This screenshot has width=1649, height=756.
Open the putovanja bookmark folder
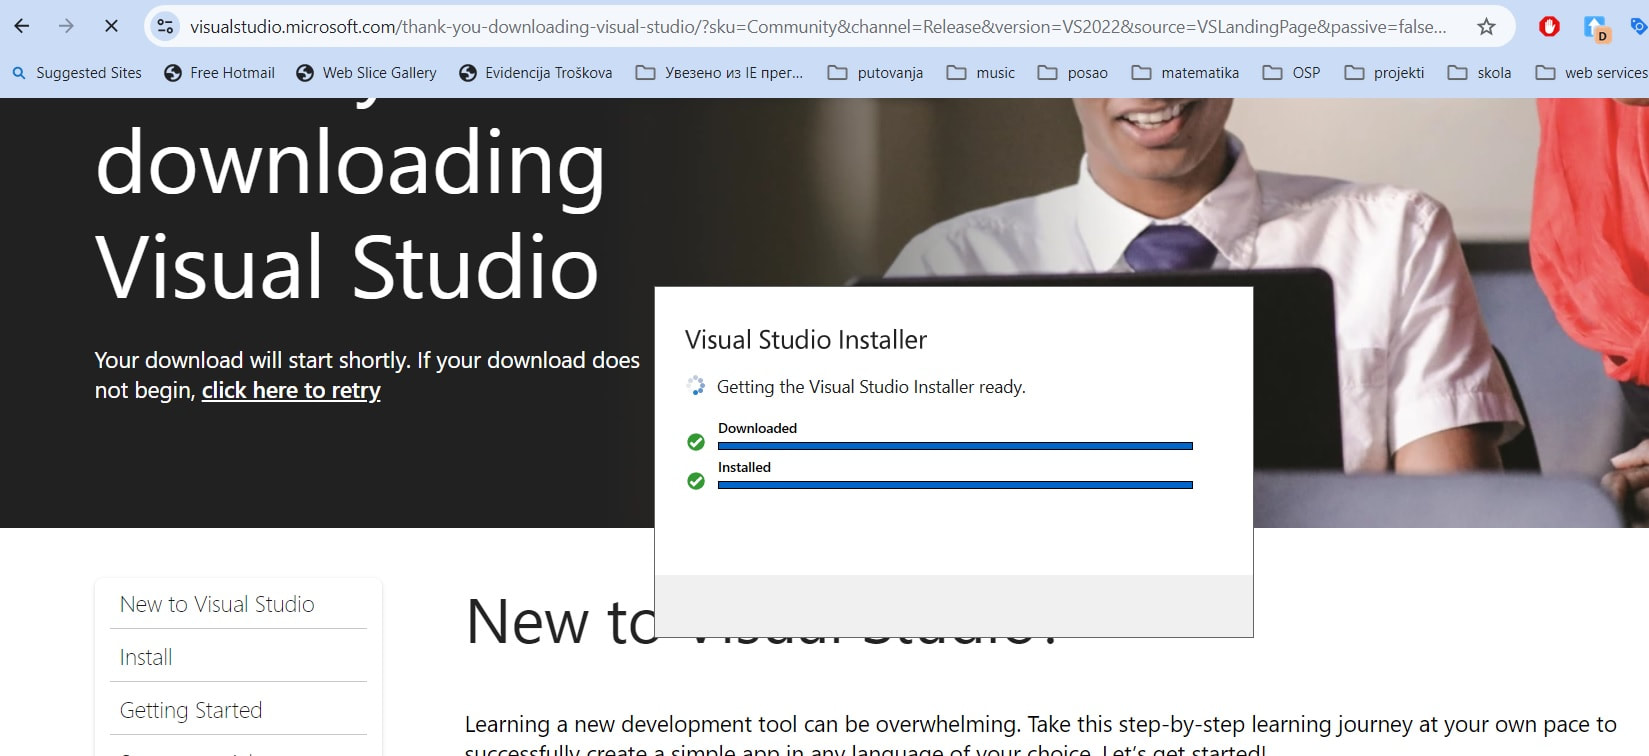pyautogui.click(x=876, y=73)
